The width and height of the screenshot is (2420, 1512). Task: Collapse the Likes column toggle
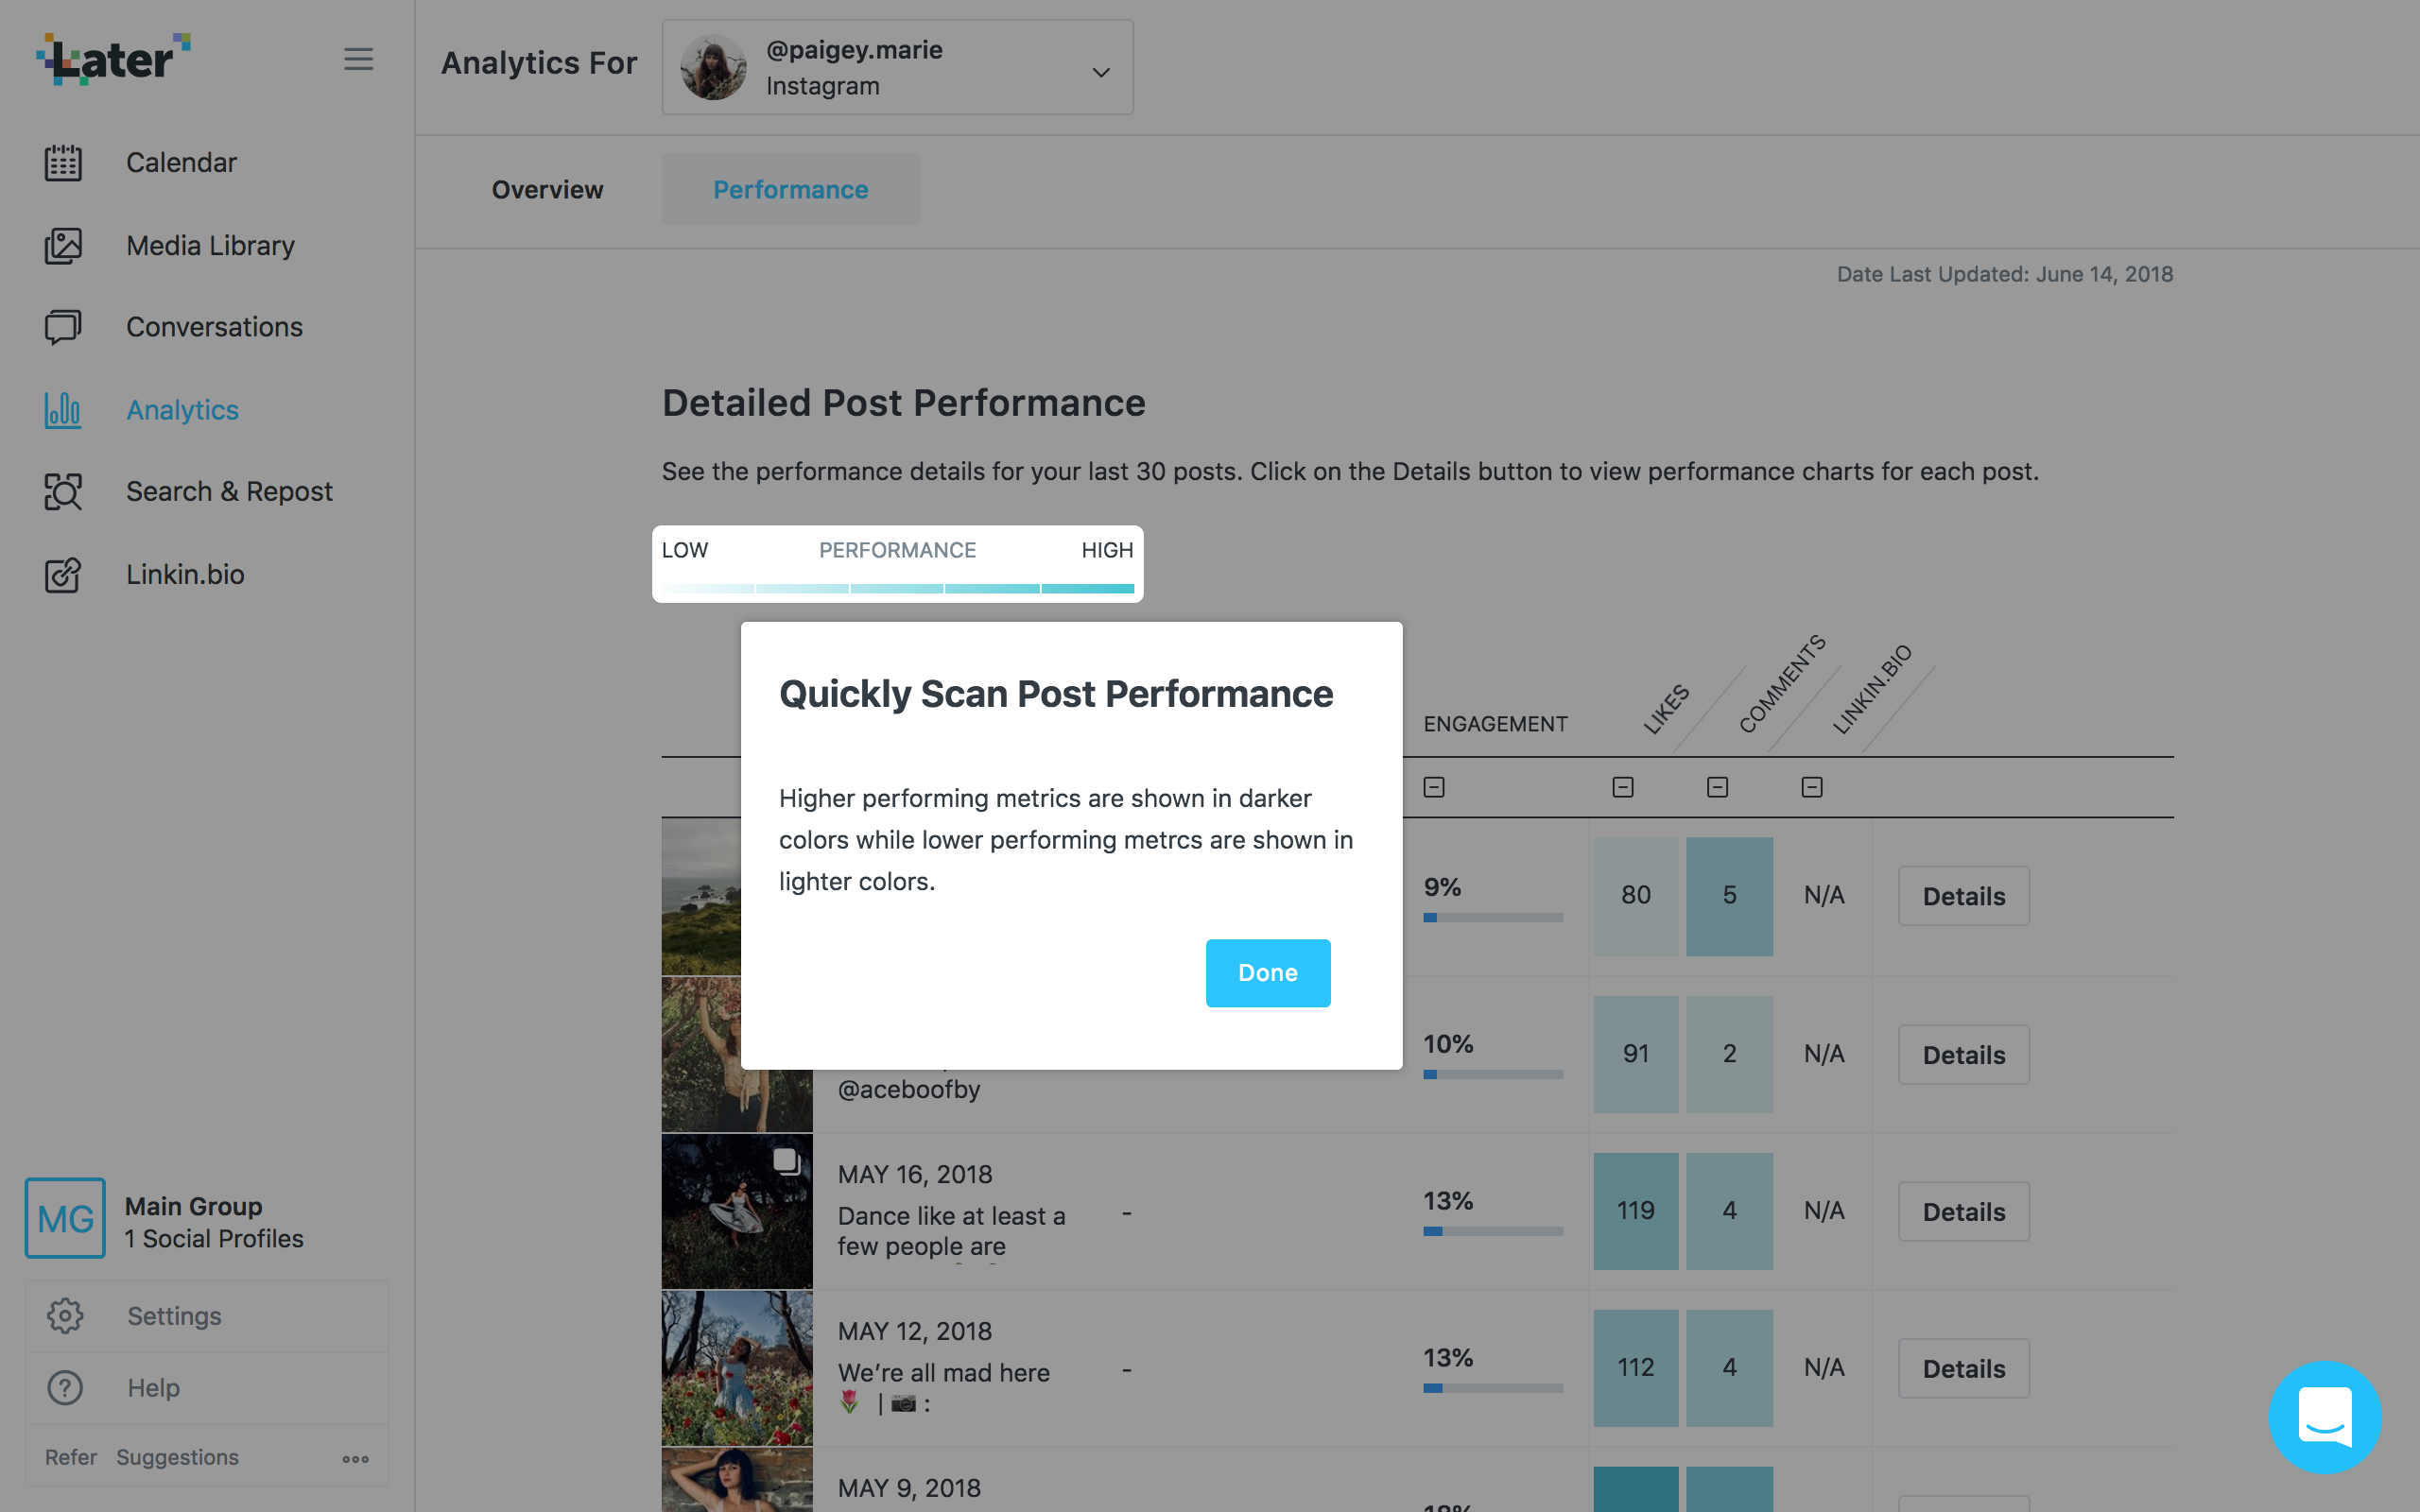pos(1623,787)
